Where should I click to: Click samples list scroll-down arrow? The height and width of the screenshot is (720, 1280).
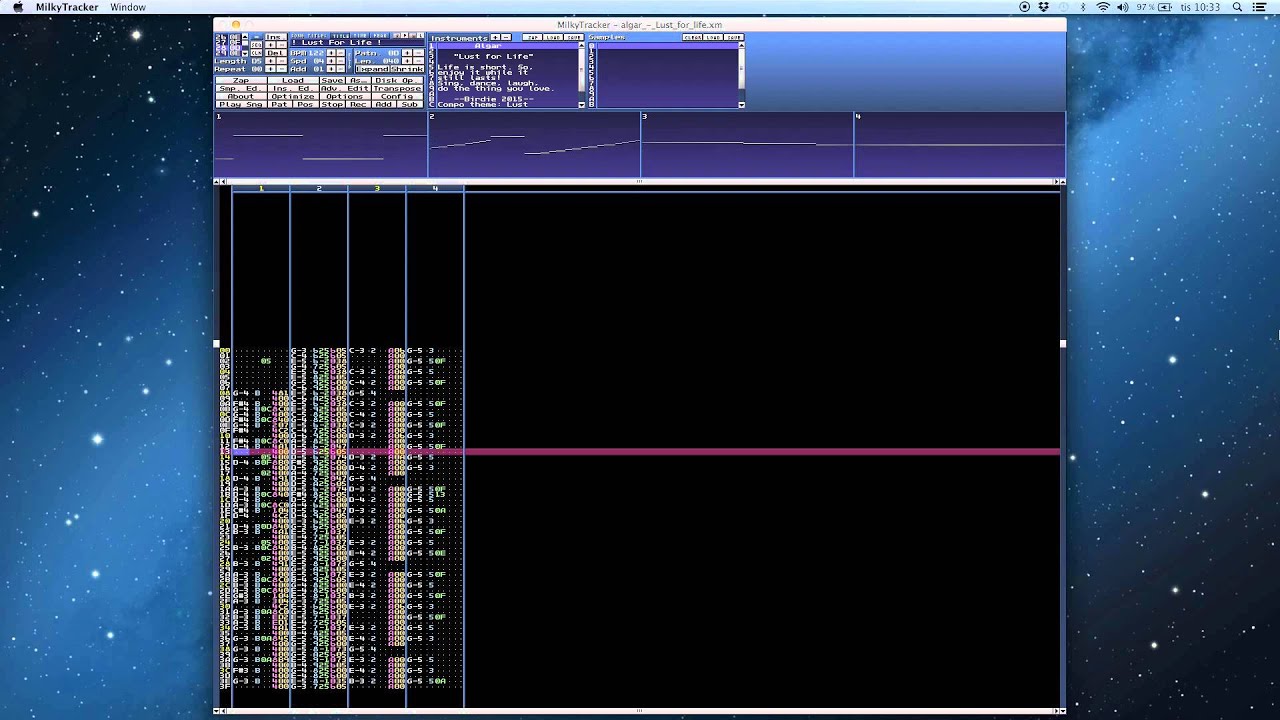point(741,105)
